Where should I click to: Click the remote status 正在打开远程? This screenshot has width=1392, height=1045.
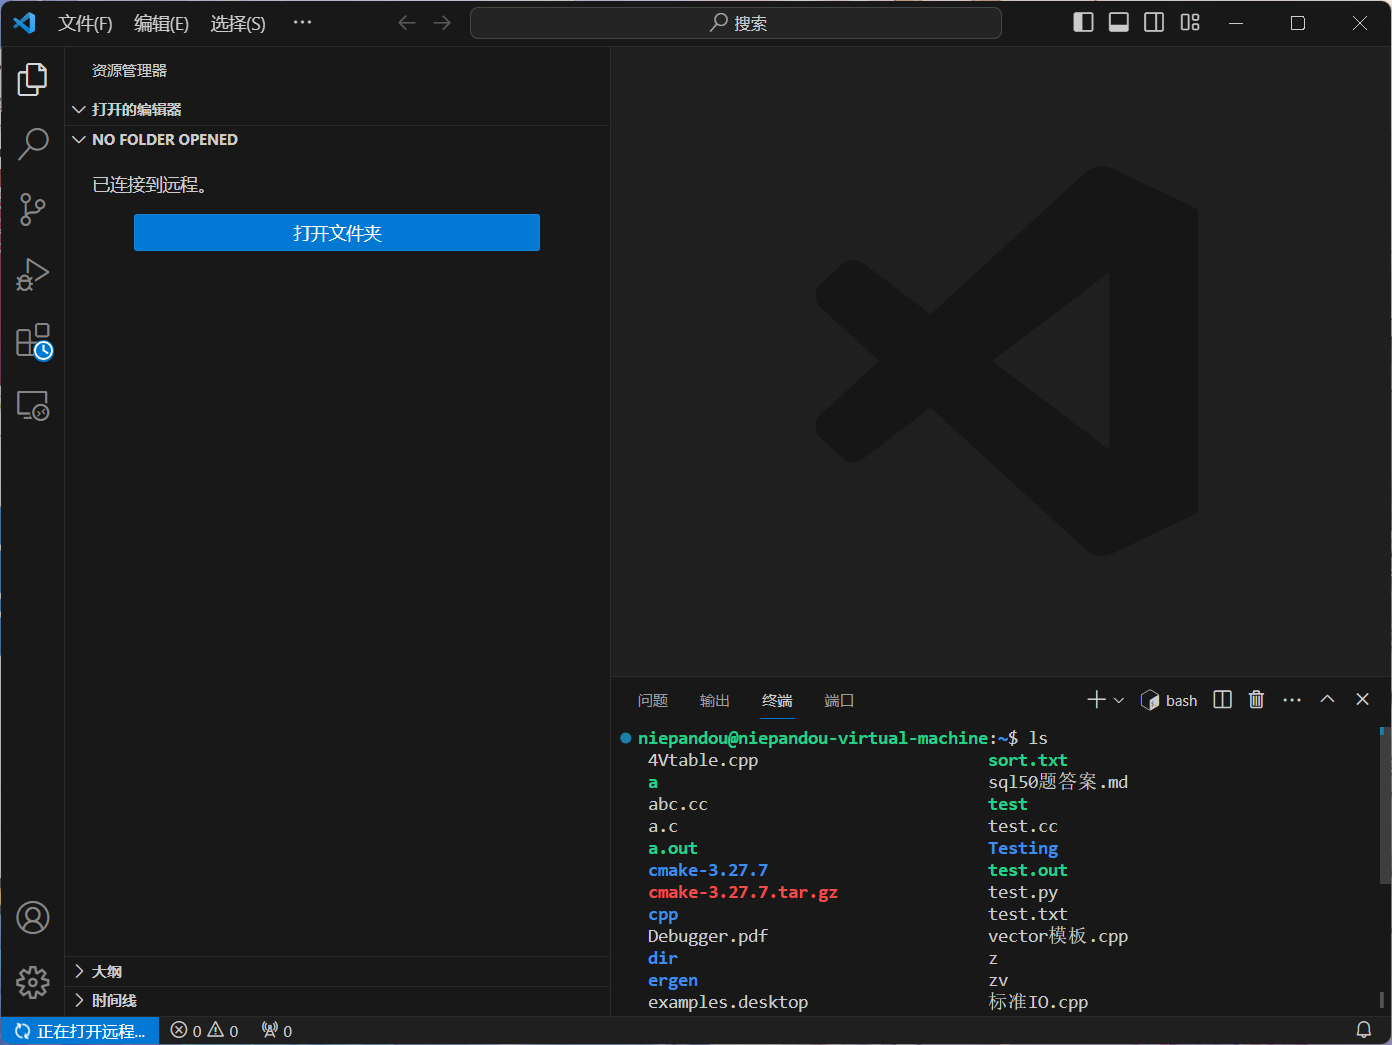tap(81, 1031)
